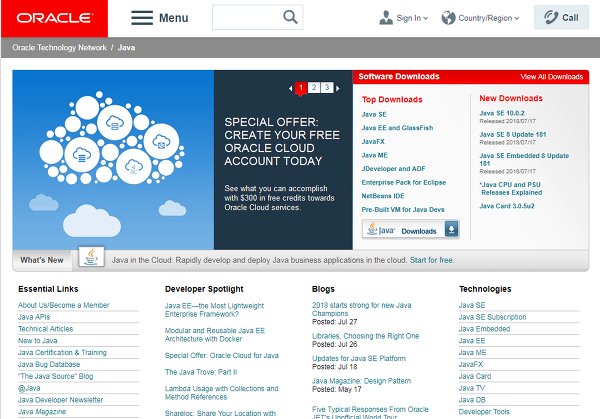Open New to Java link
600x419 pixels.
pyautogui.click(x=38, y=341)
